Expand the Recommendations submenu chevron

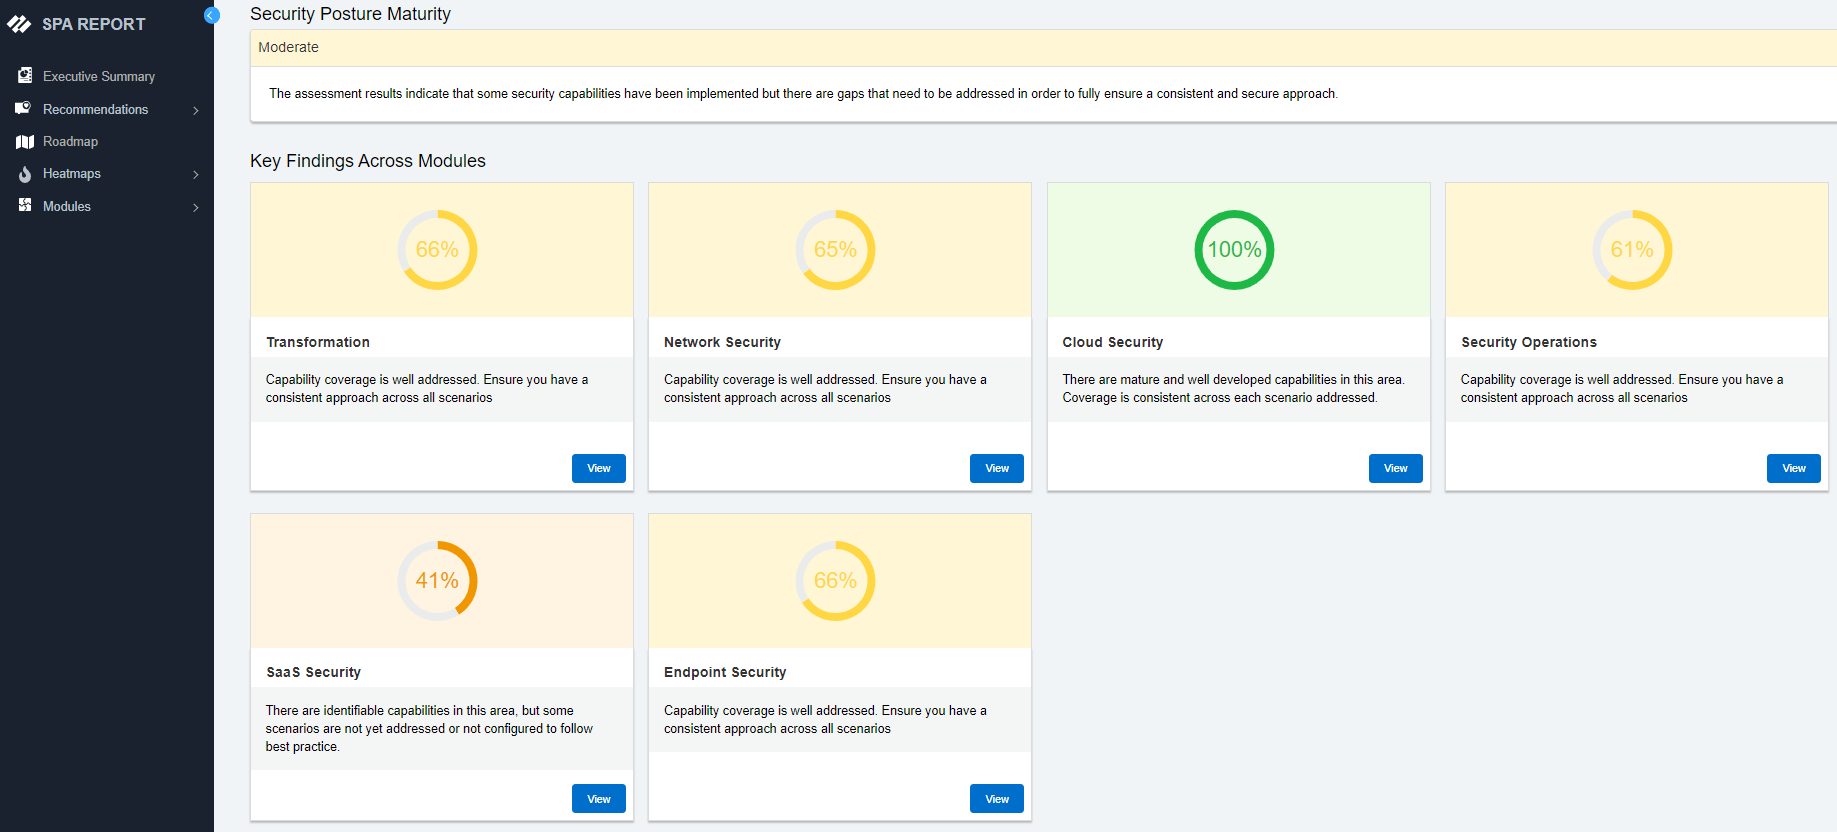pyautogui.click(x=196, y=110)
